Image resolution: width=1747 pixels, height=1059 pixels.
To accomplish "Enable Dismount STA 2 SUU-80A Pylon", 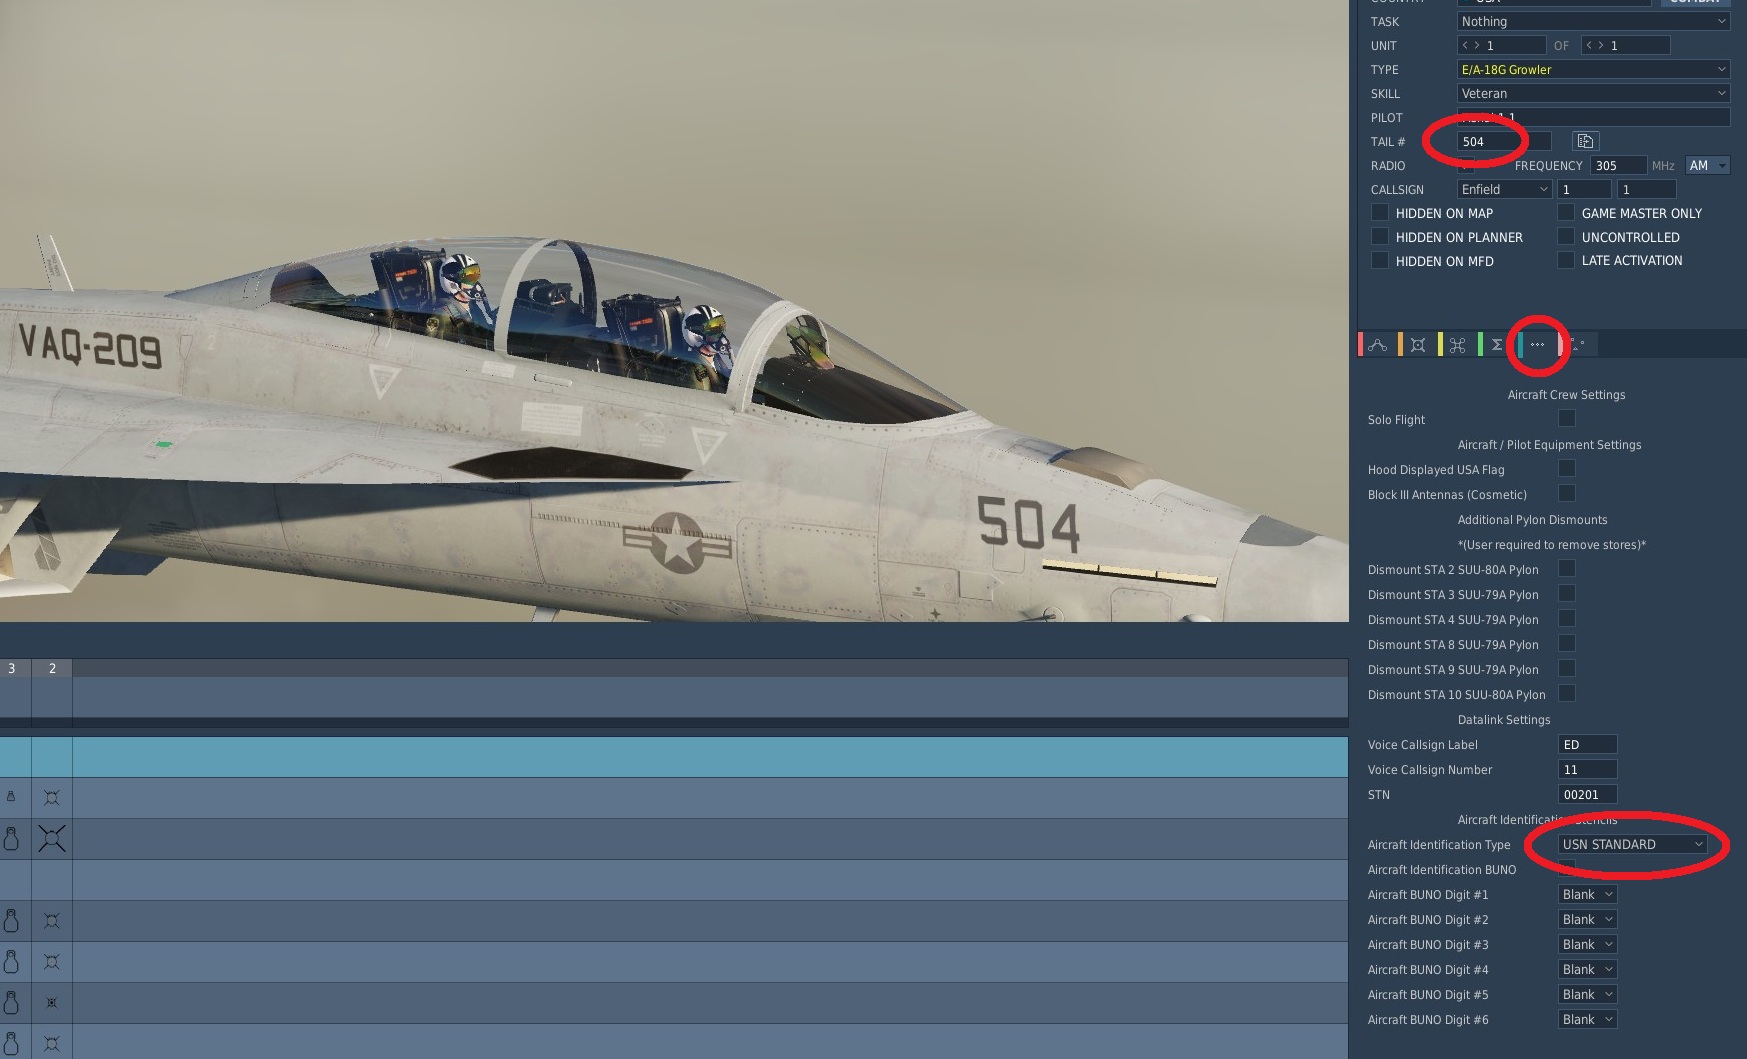I will pos(1567,569).
